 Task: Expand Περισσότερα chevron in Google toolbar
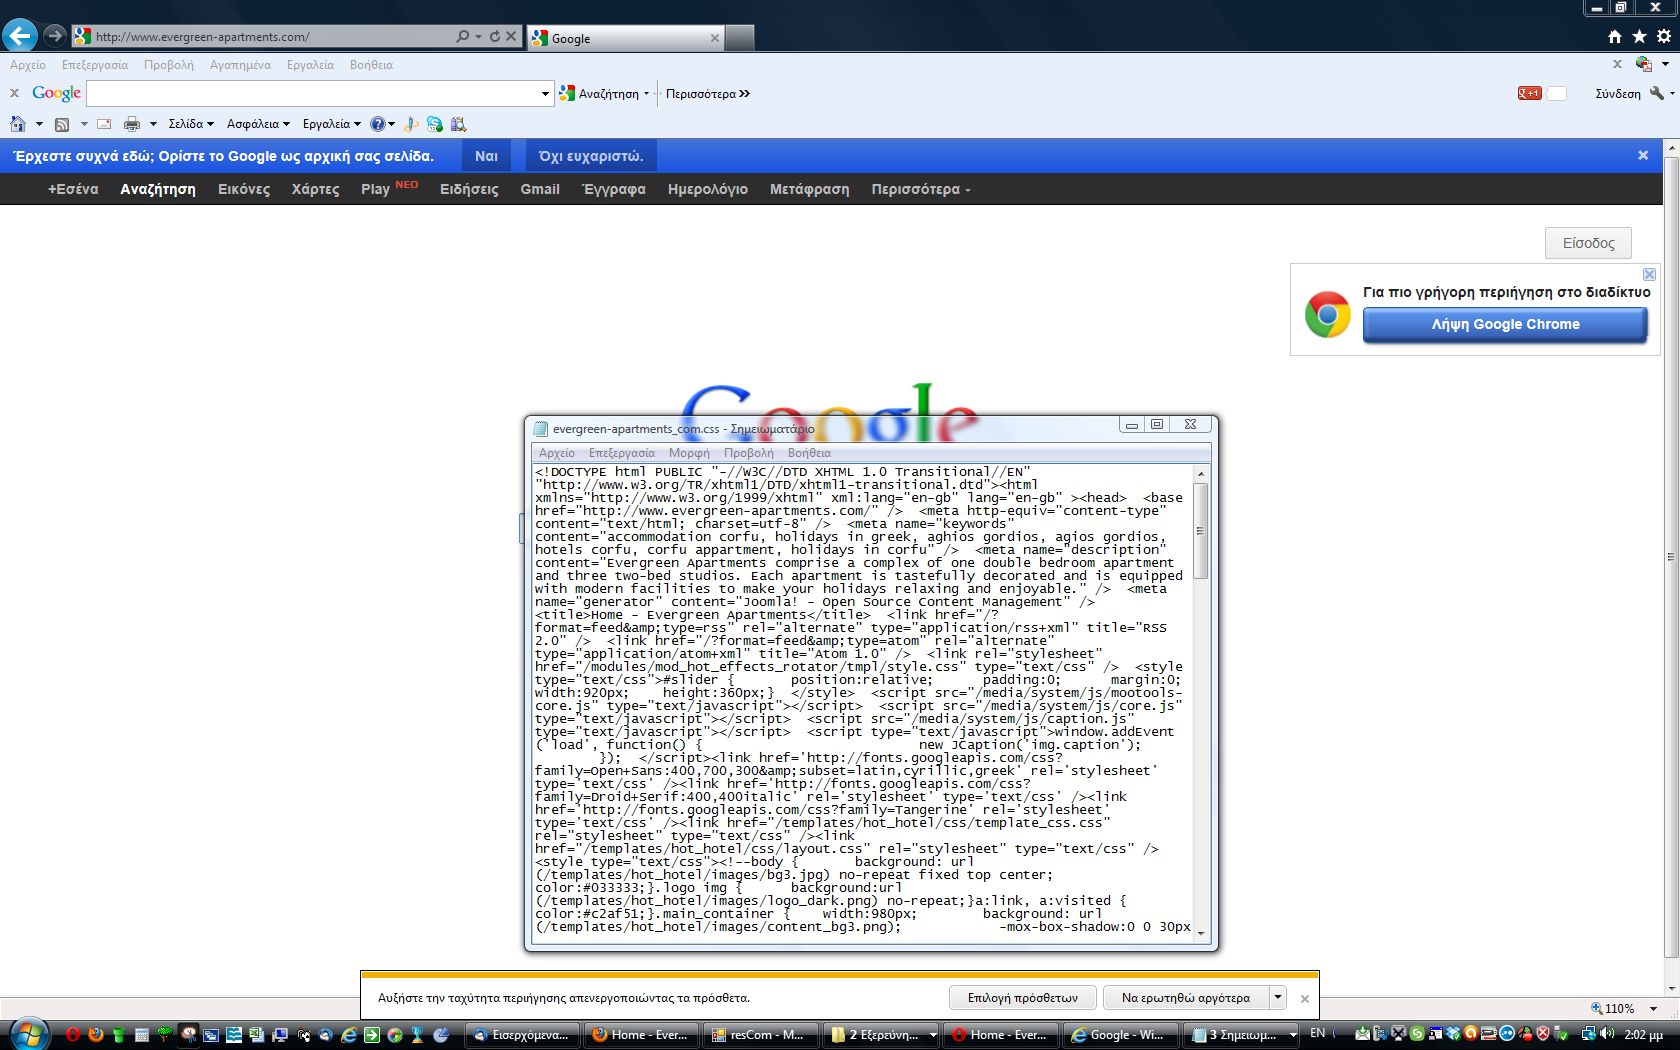[744, 93]
